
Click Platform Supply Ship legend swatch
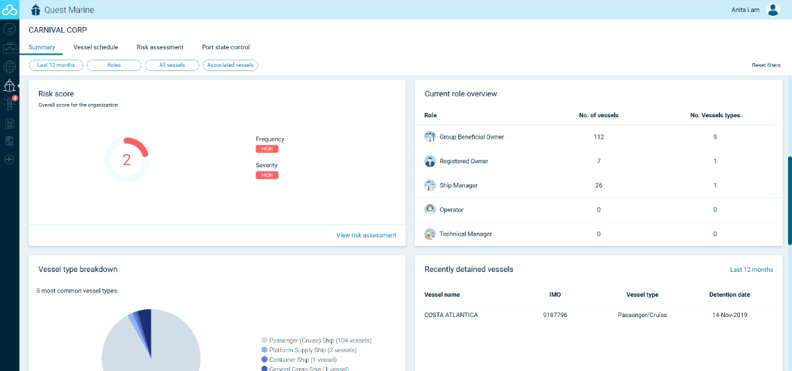tap(264, 350)
